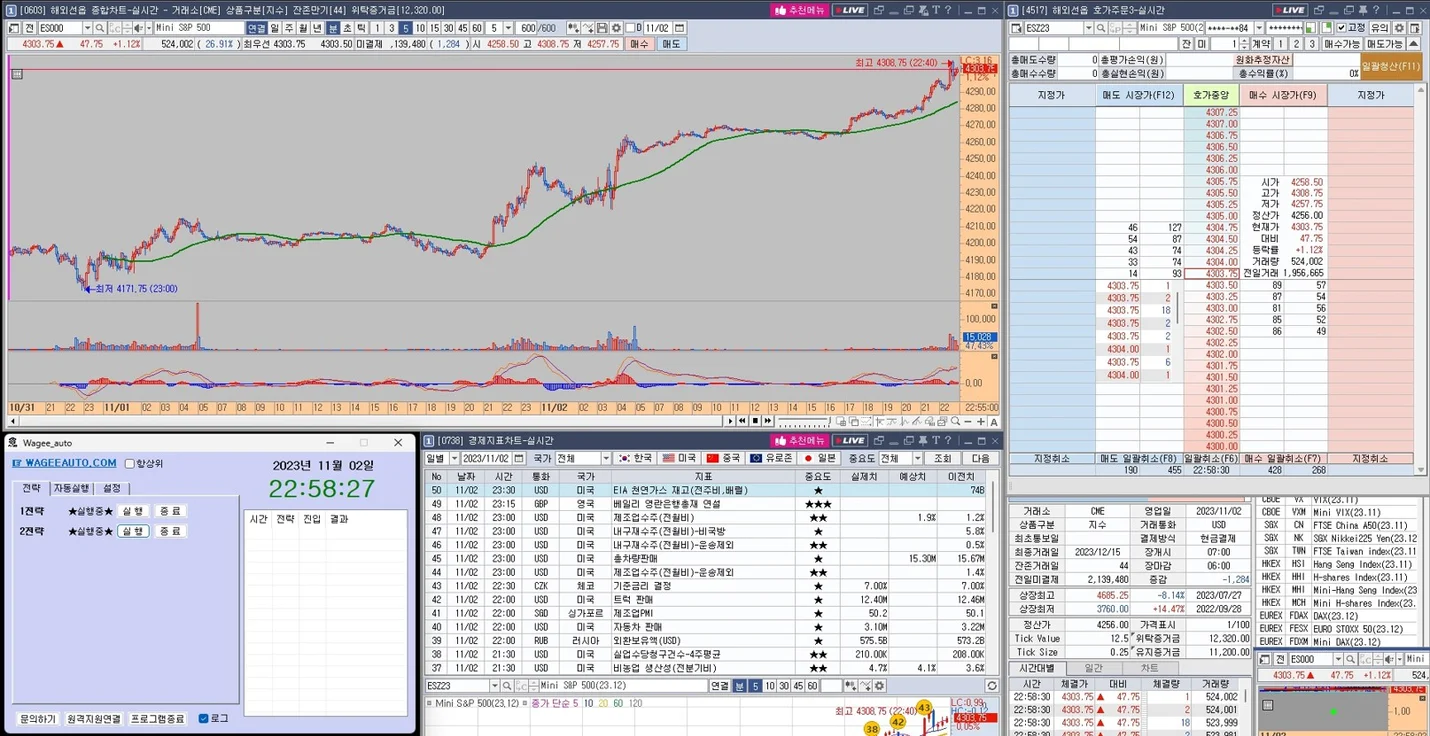Click the calendar icon beside 2023/11/02 in indicator window
The width and height of the screenshot is (1430, 736).
coord(518,458)
